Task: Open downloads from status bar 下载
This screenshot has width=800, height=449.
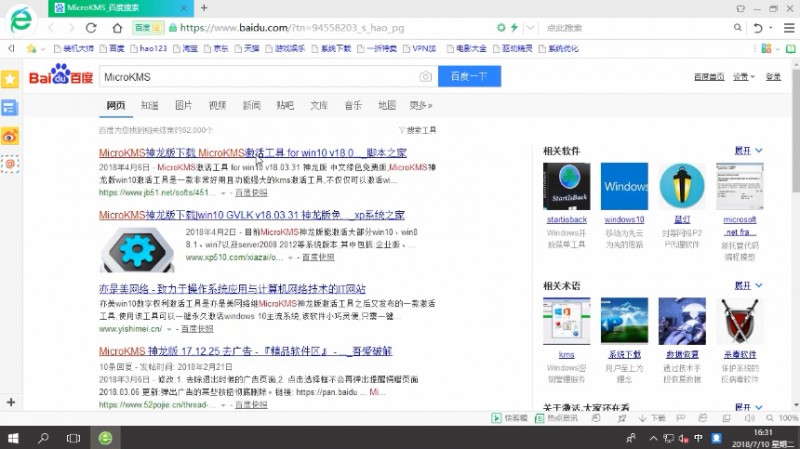Action: click(x=652, y=418)
